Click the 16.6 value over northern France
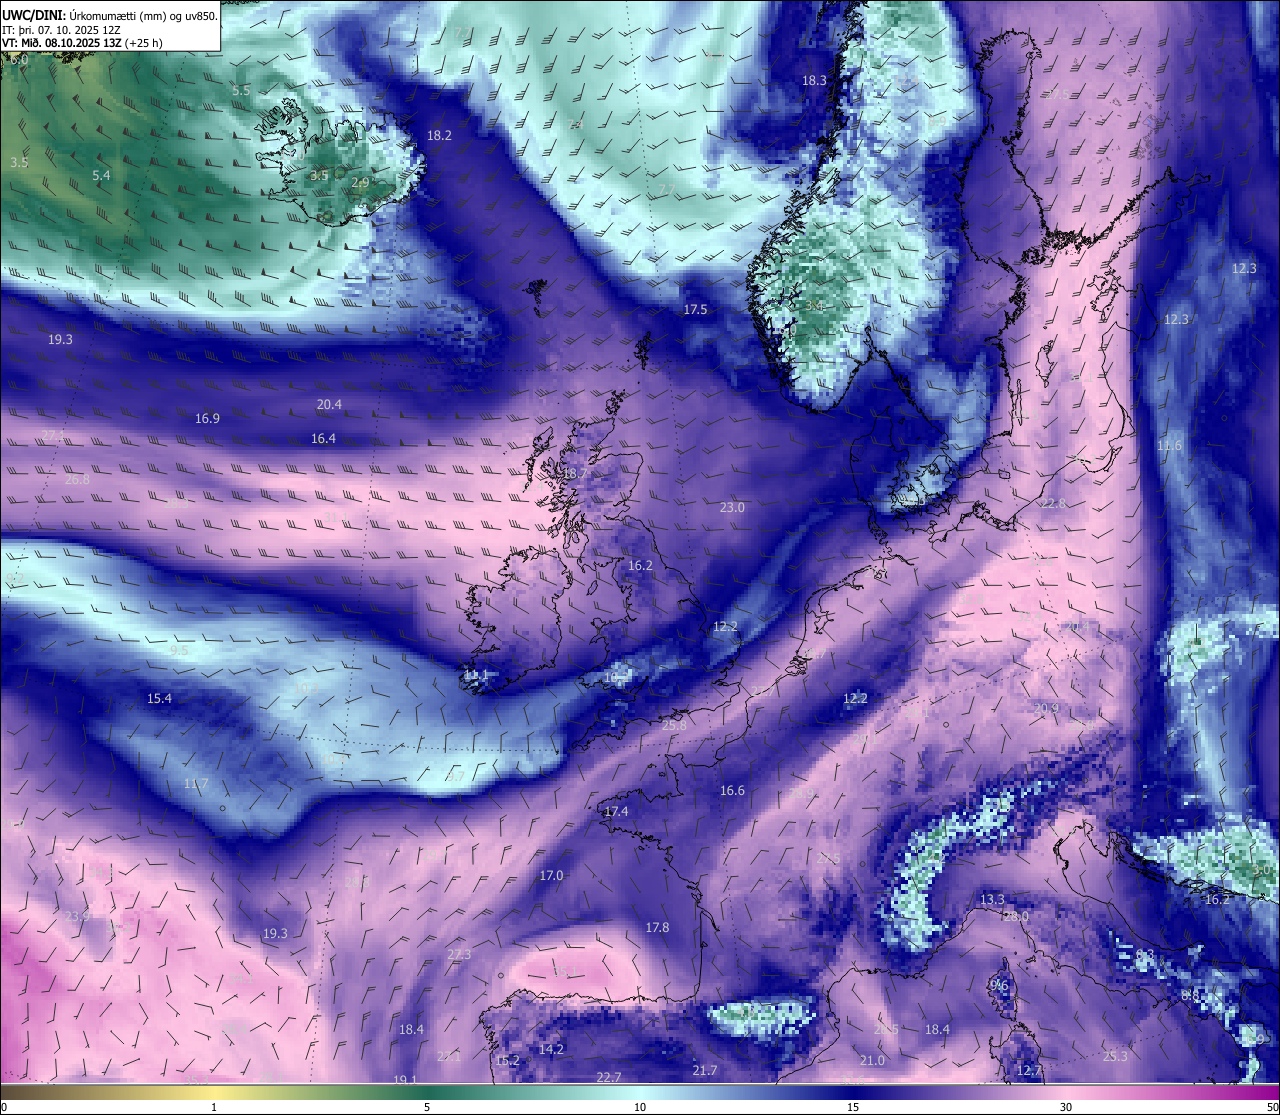The height and width of the screenshot is (1115, 1280). 732,791
